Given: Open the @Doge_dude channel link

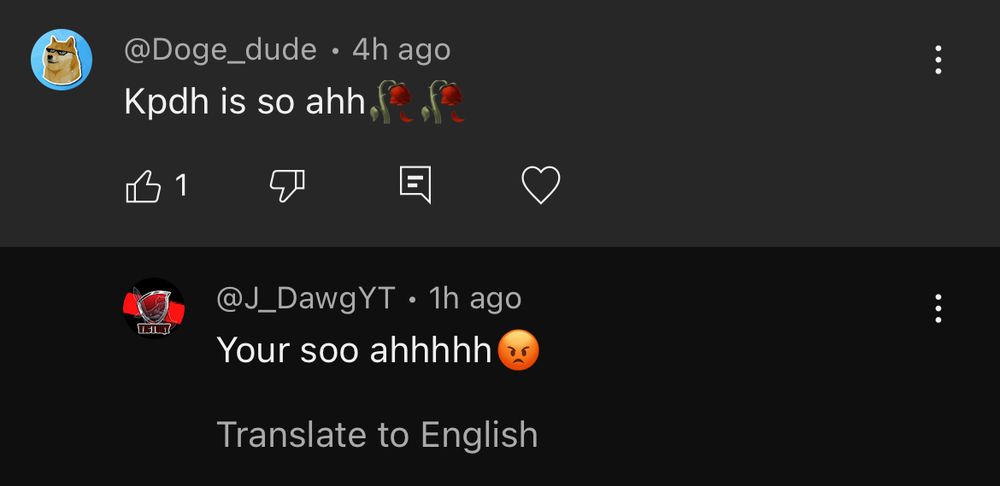Looking at the screenshot, I should 220,50.
